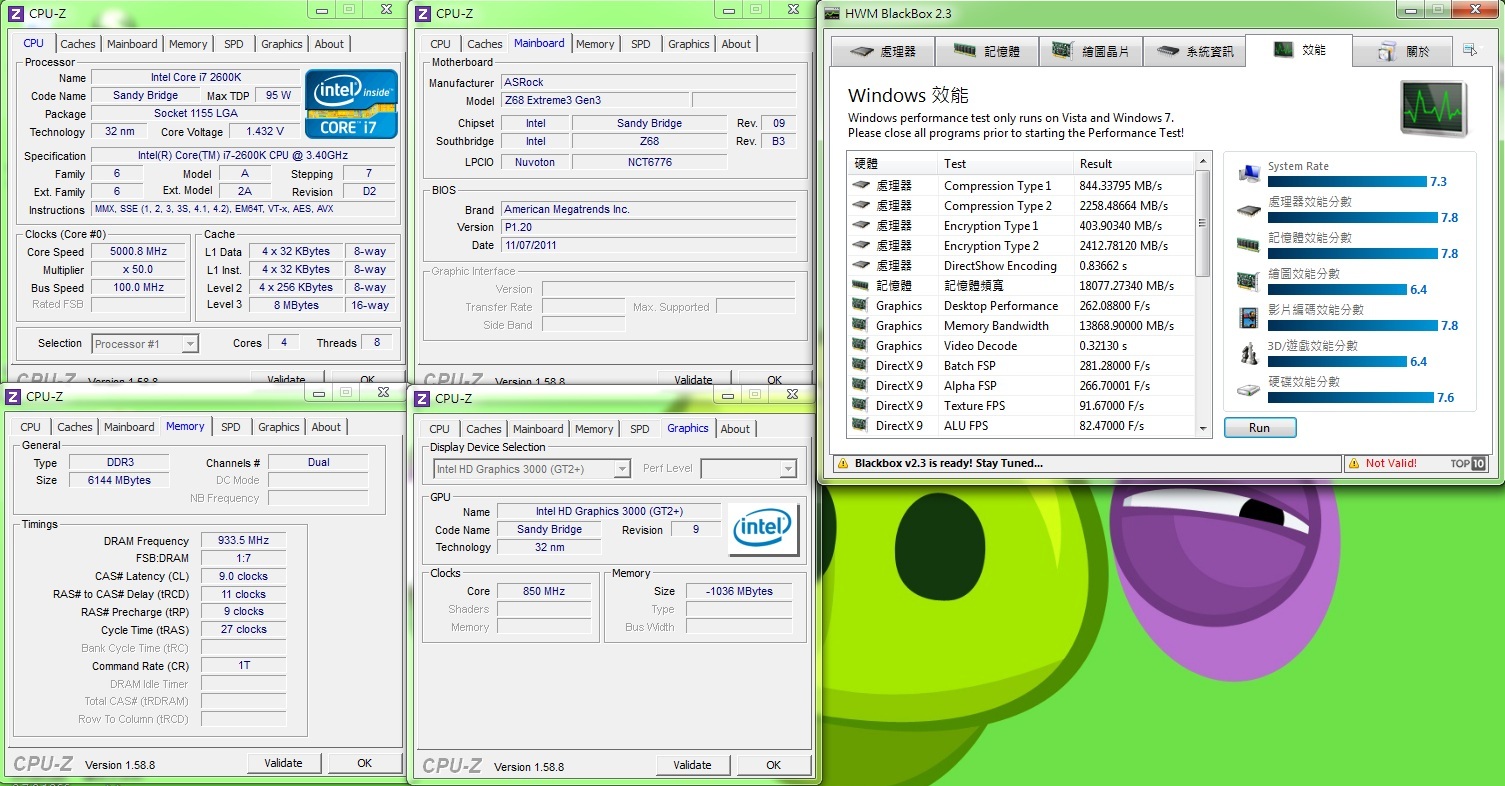Sort the list by Test column header

coord(1005,163)
